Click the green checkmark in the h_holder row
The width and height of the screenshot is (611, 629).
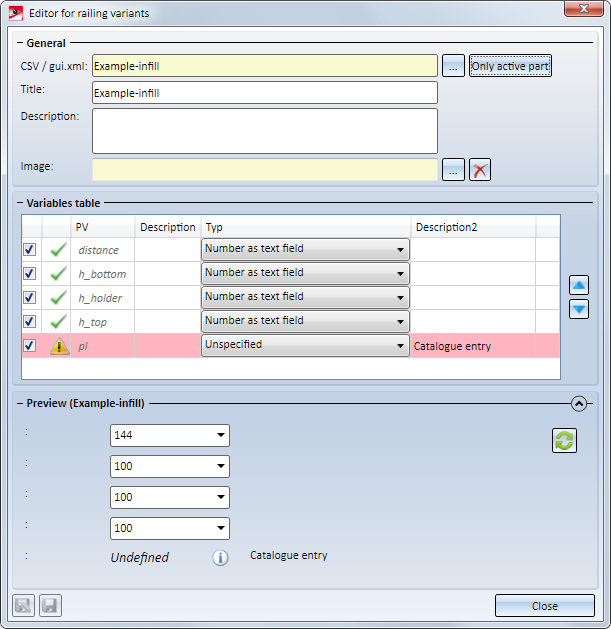tap(59, 298)
